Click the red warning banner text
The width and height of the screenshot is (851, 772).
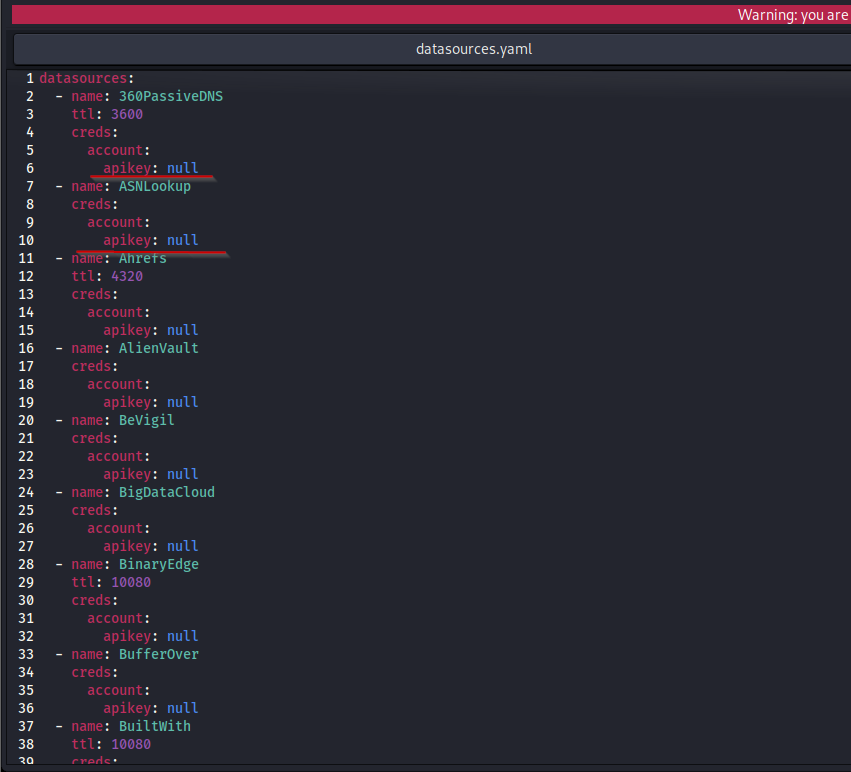[793, 15]
